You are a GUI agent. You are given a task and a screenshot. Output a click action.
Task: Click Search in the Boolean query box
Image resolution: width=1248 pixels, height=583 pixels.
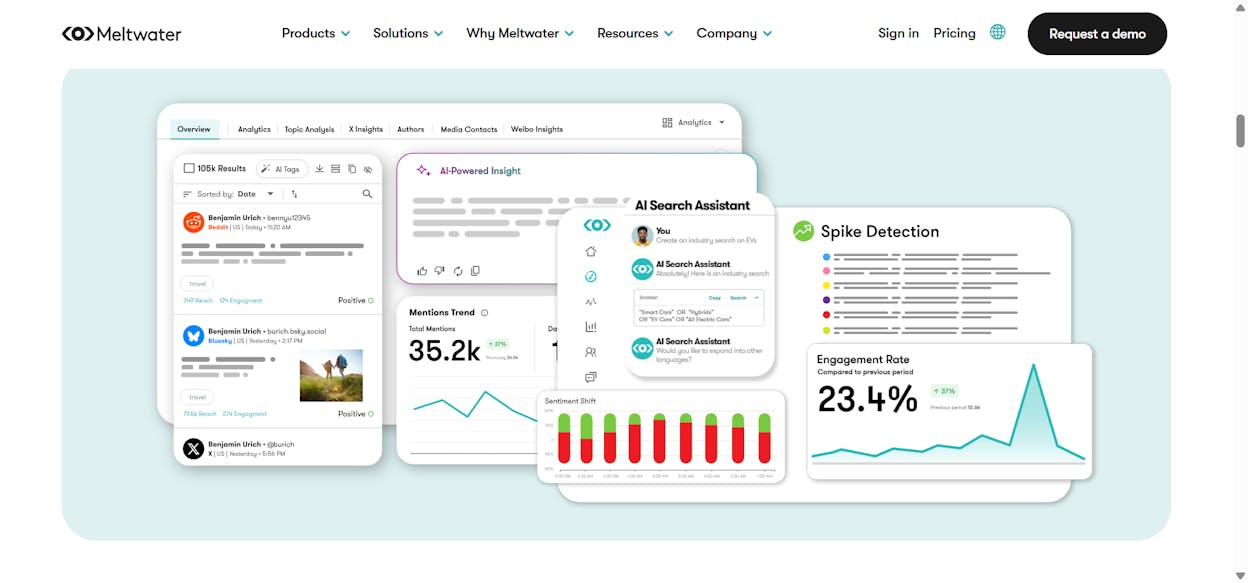click(x=738, y=297)
